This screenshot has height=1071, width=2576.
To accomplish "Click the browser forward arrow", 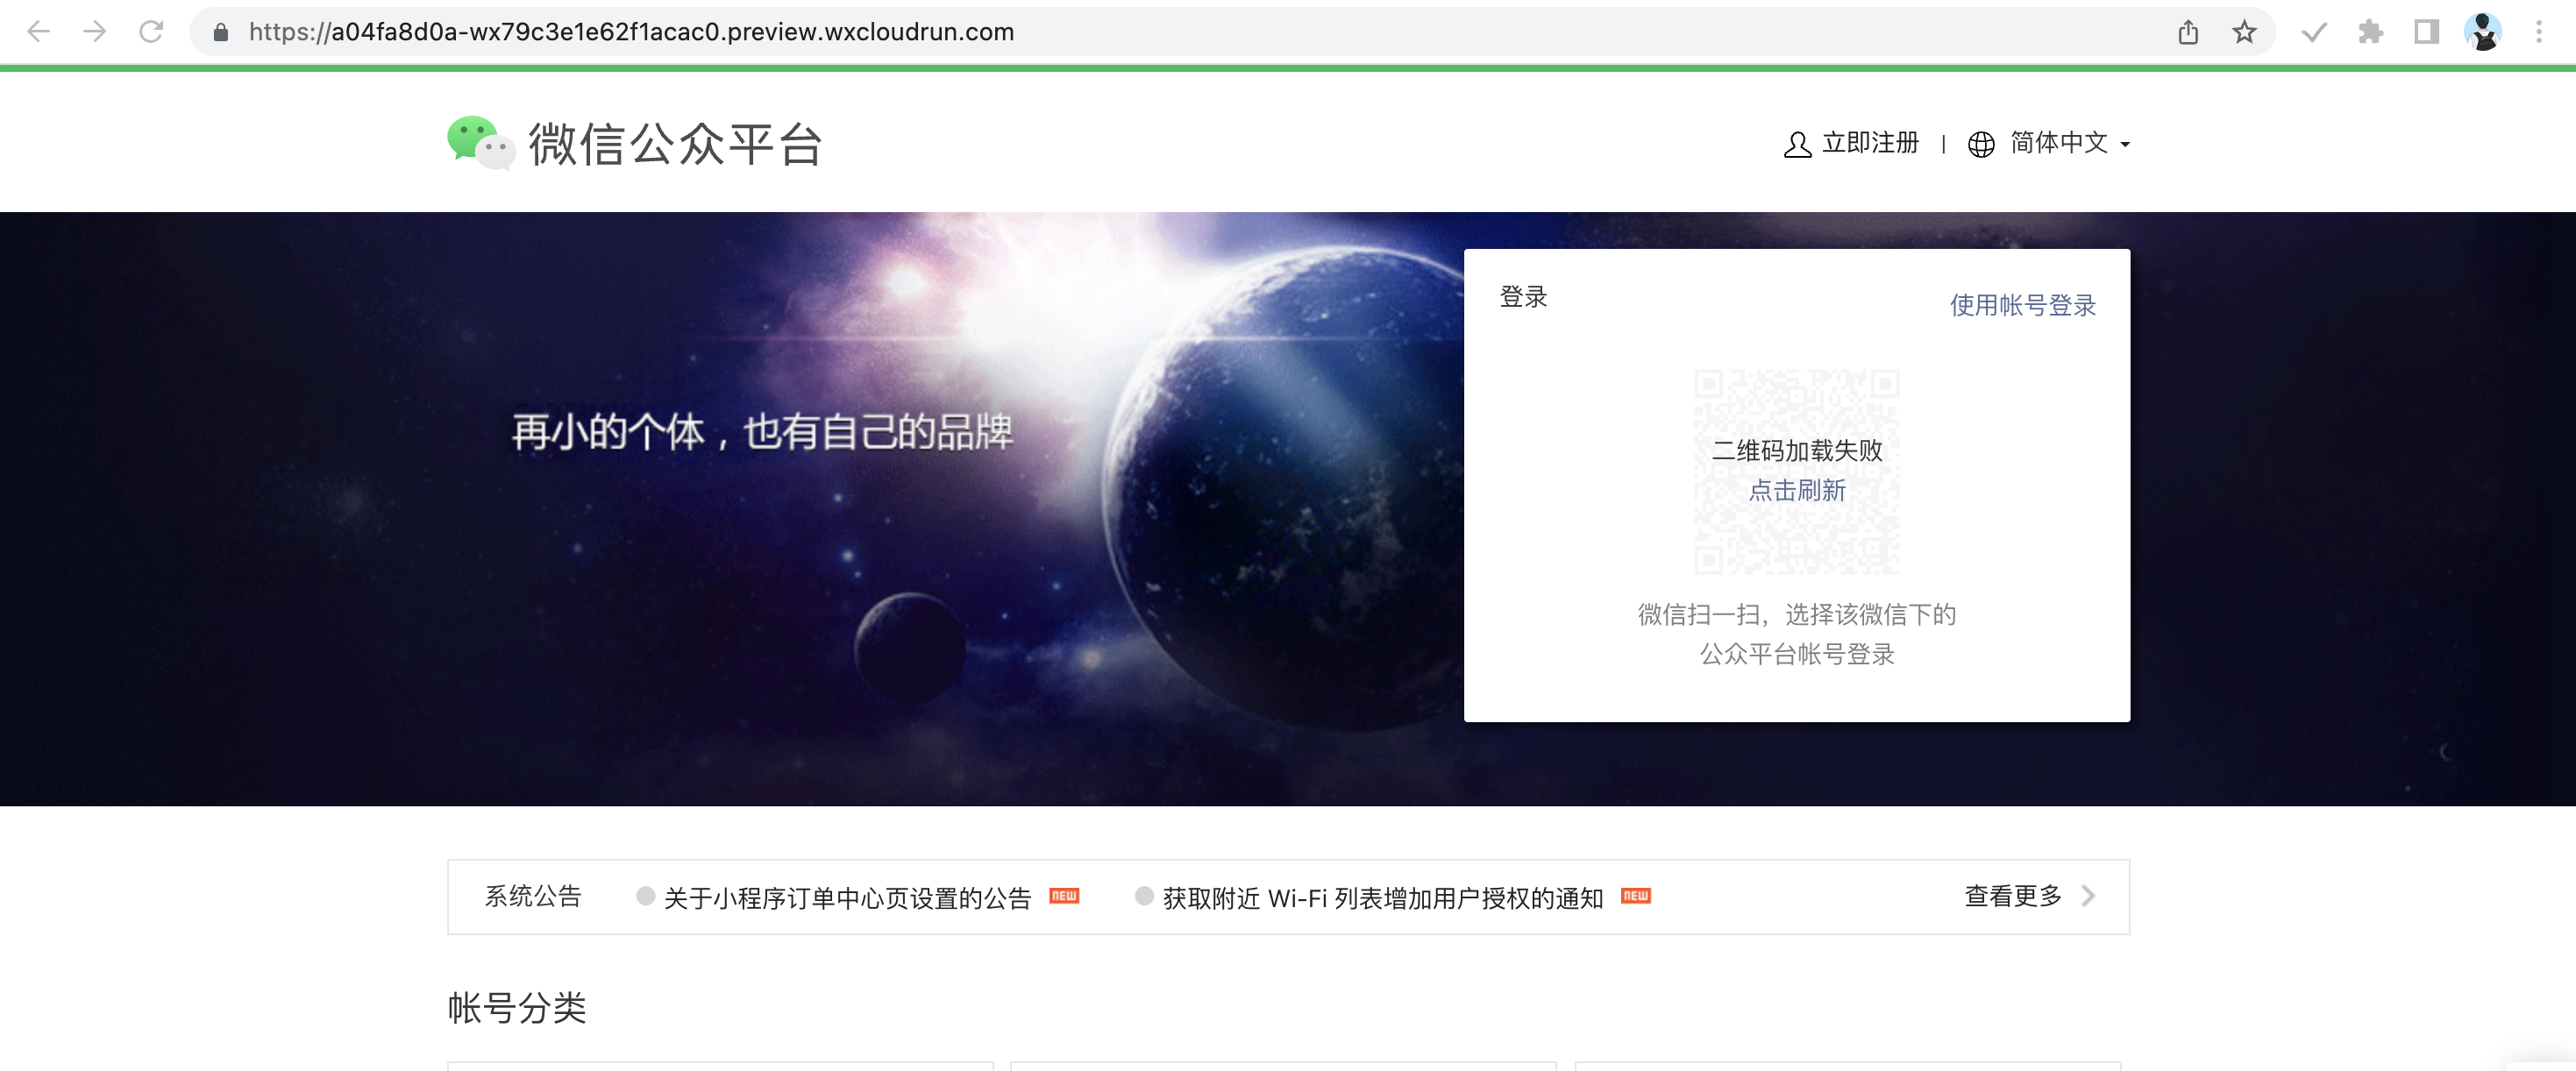I will (x=95, y=32).
